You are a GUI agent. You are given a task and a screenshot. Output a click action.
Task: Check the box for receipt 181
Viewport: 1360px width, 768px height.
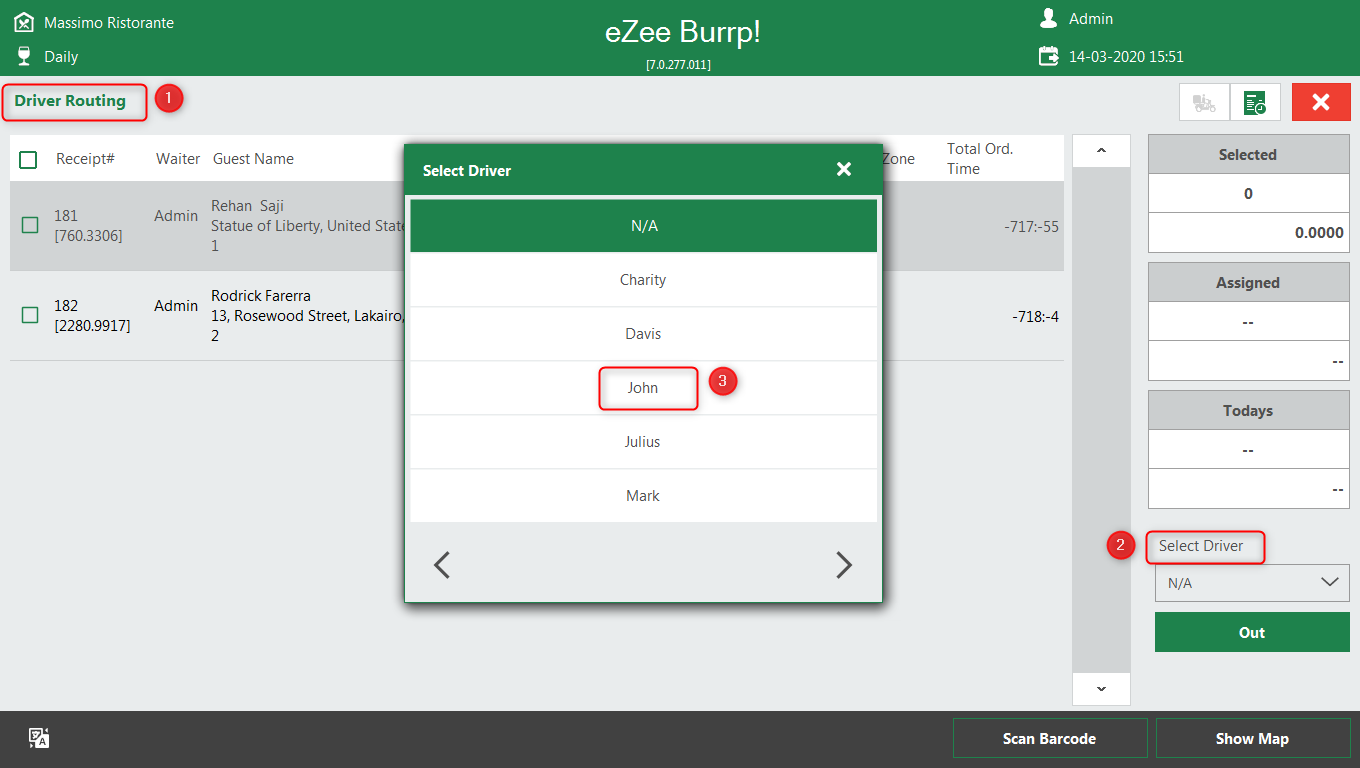pos(30,225)
